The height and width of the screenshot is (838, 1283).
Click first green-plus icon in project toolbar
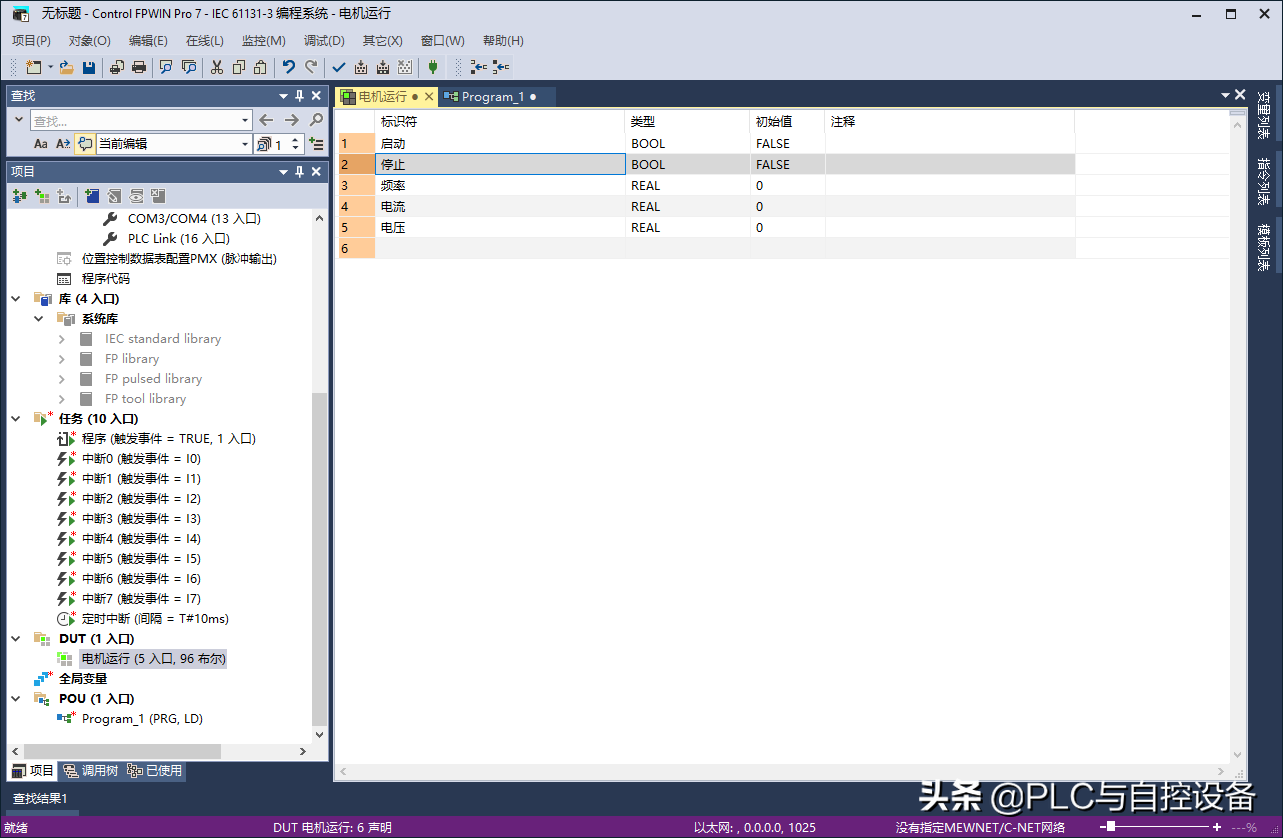[19, 196]
